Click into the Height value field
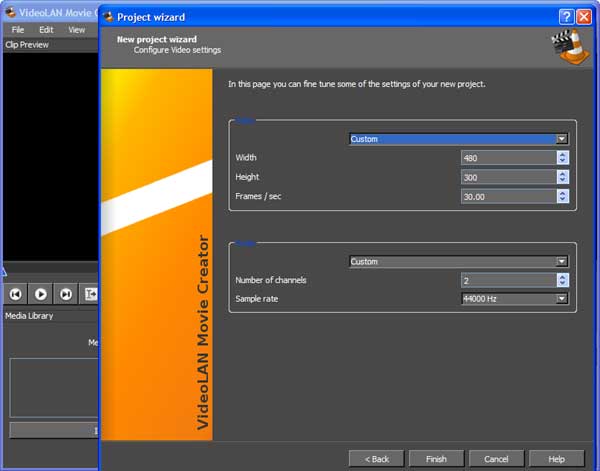 click(x=509, y=177)
